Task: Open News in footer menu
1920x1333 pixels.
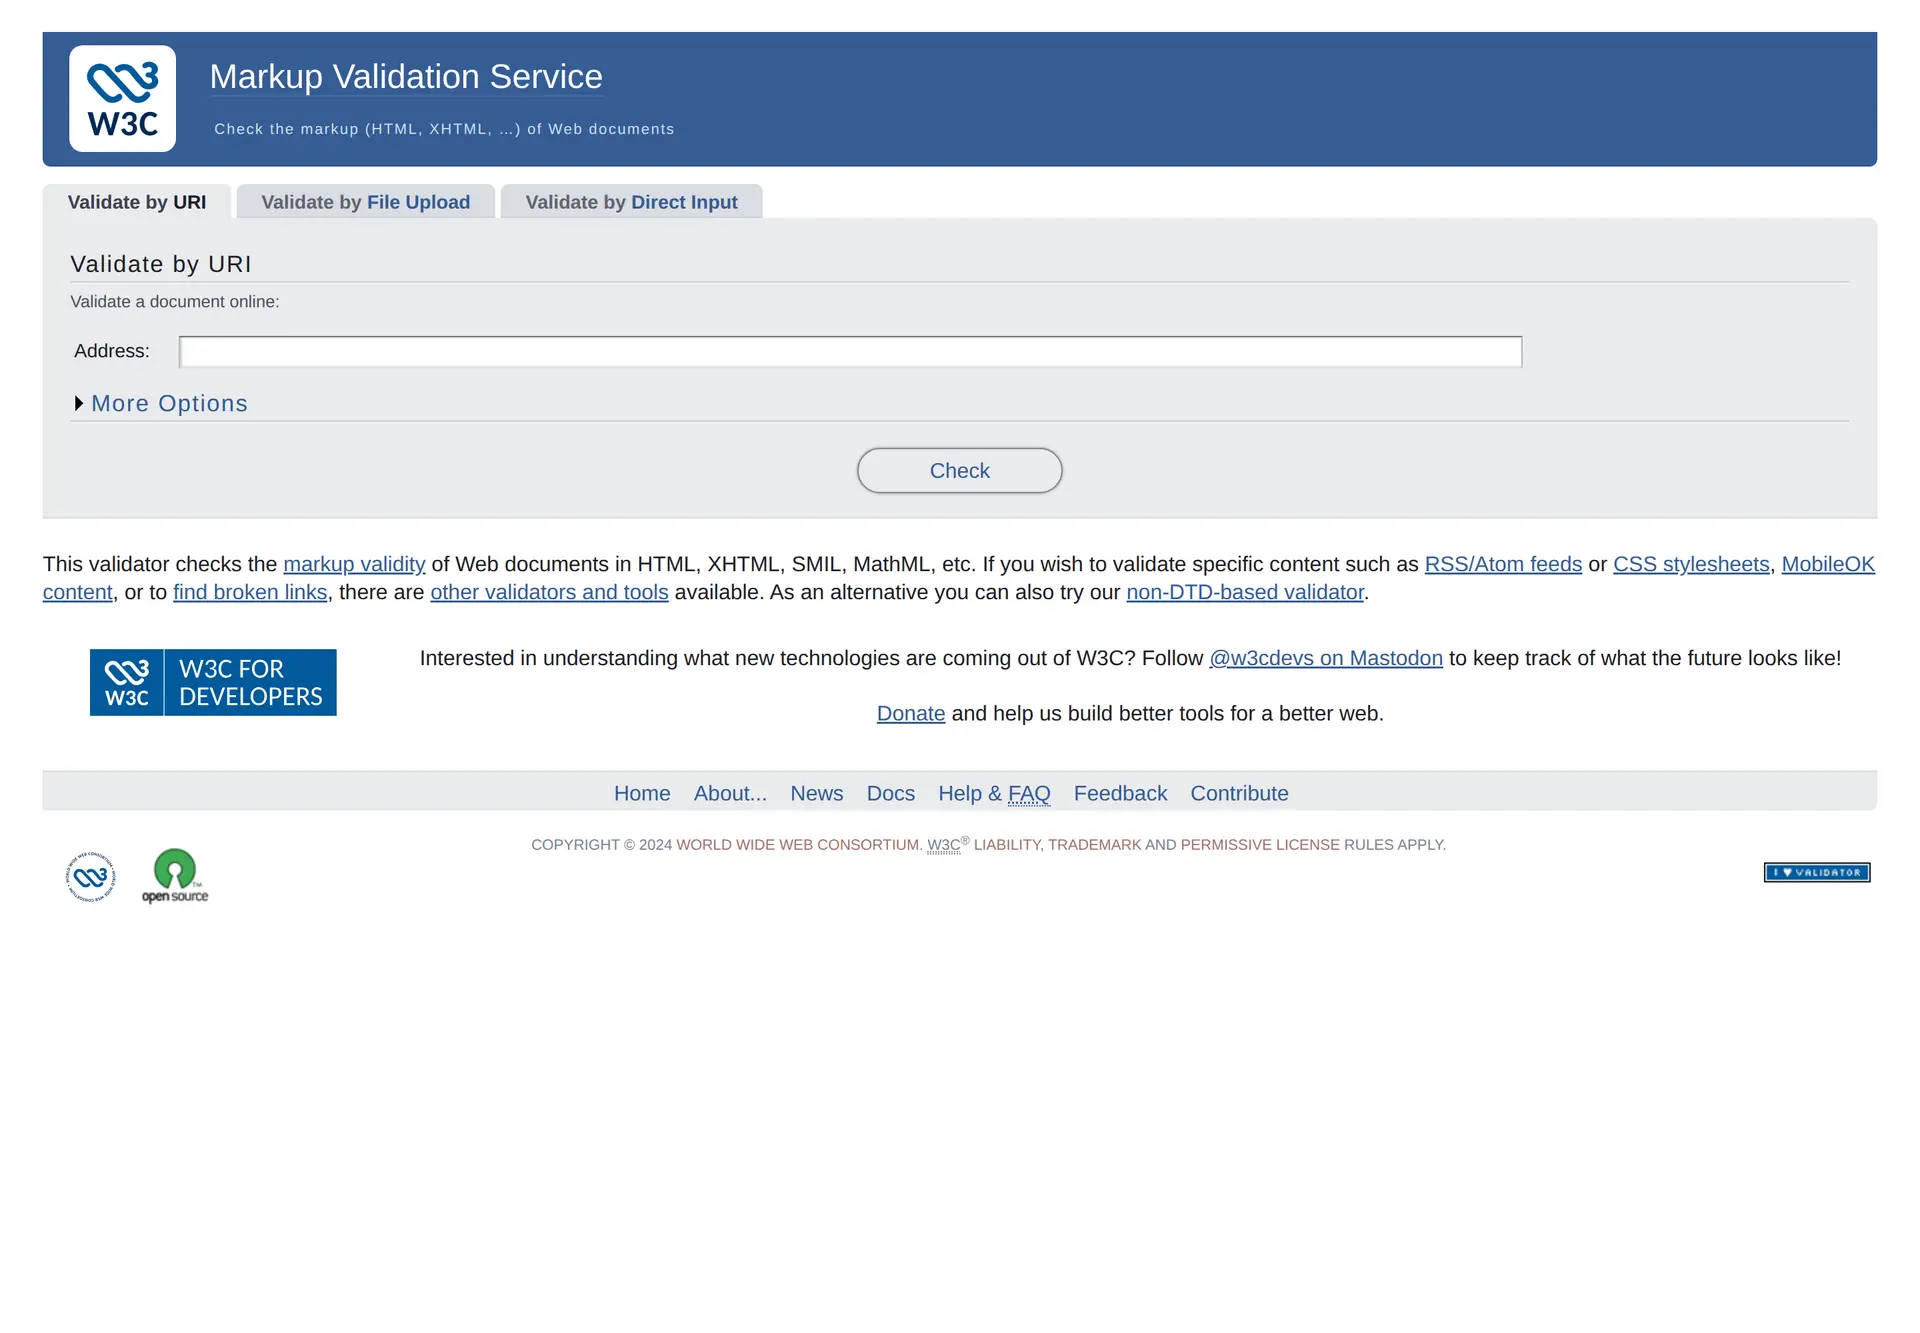Action: click(x=817, y=793)
